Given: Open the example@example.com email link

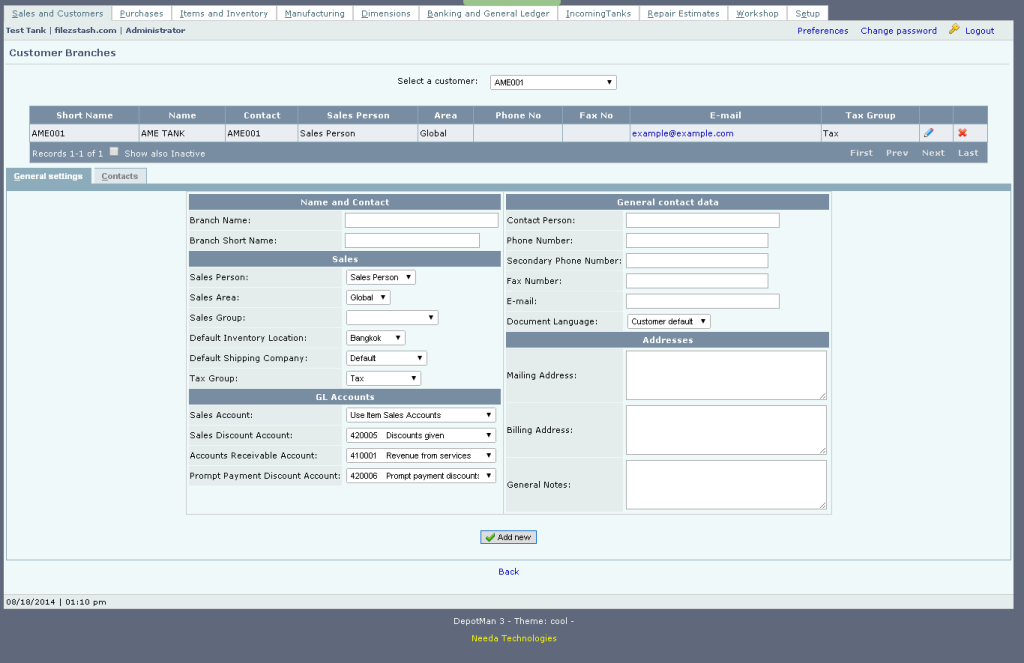Looking at the screenshot, I should [682, 133].
